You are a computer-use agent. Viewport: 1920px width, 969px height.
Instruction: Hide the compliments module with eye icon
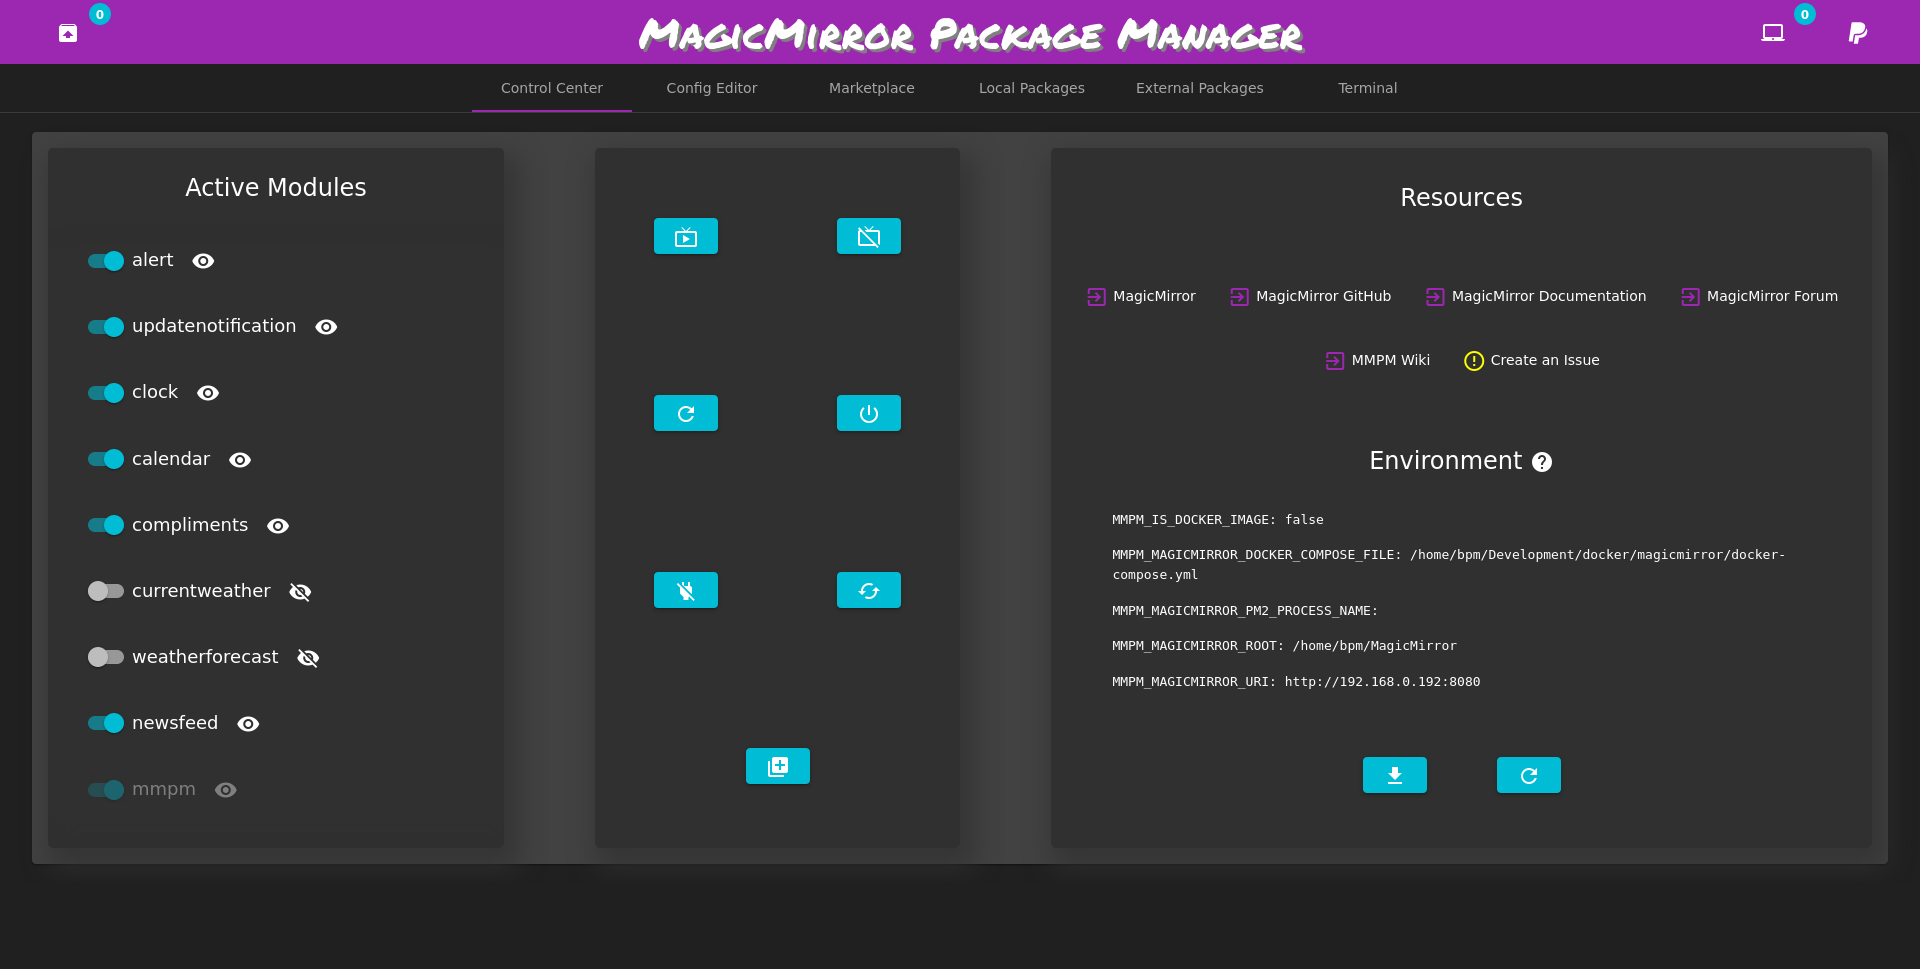coord(278,526)
